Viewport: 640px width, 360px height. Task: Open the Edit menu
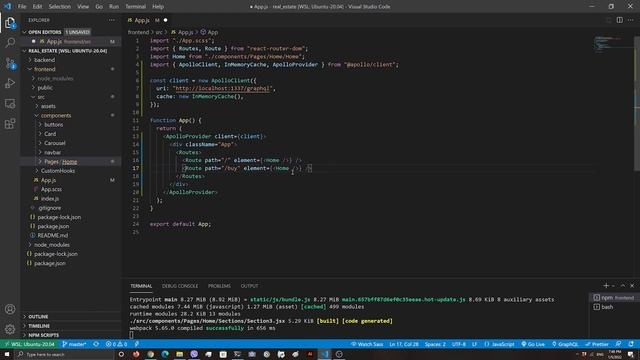click(x=37, y=7)
